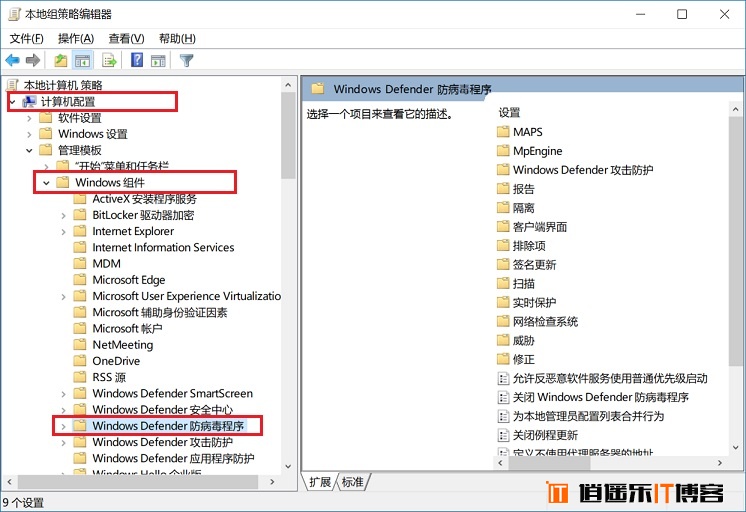Open the 签名更新 folder
This screenshot has height=512, width=746.
tap(527, 265)
